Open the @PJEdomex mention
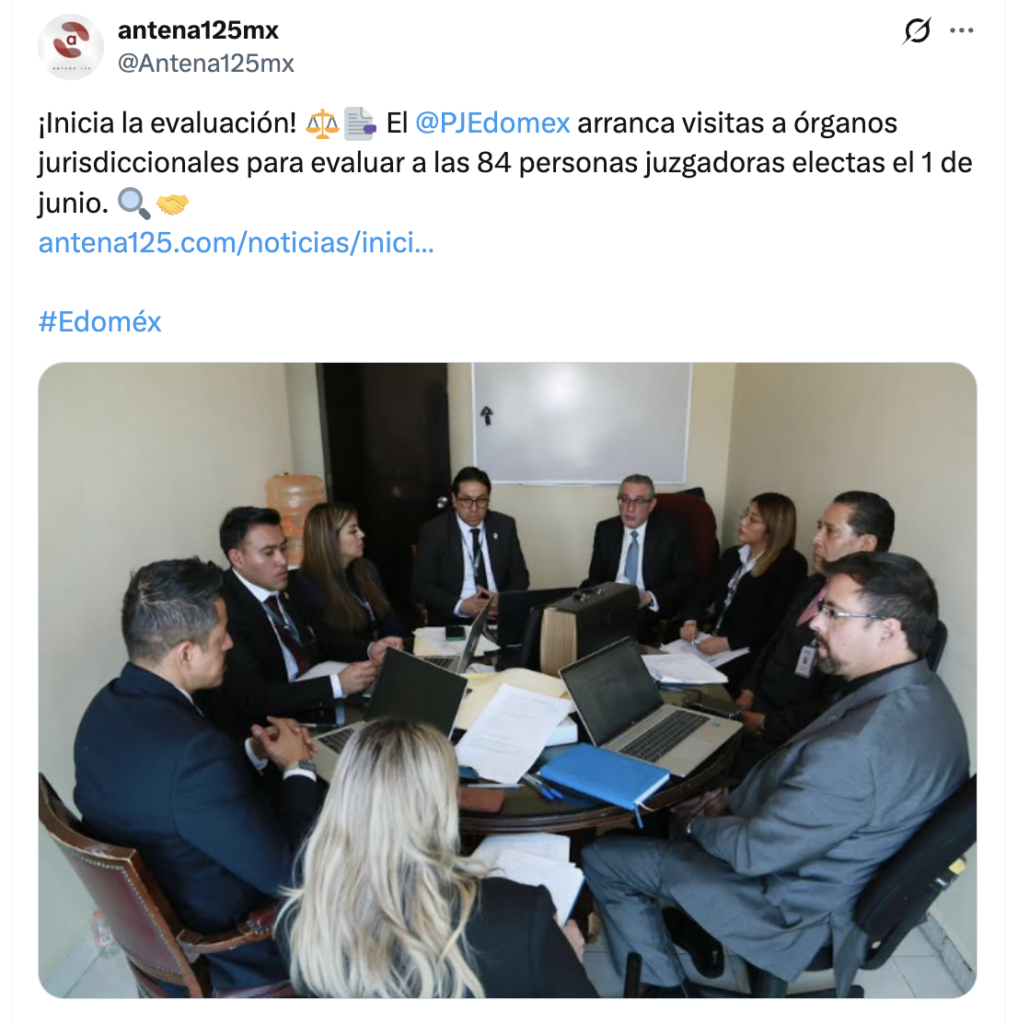This screenshot has height=1024, width=1018. point(492,123)
